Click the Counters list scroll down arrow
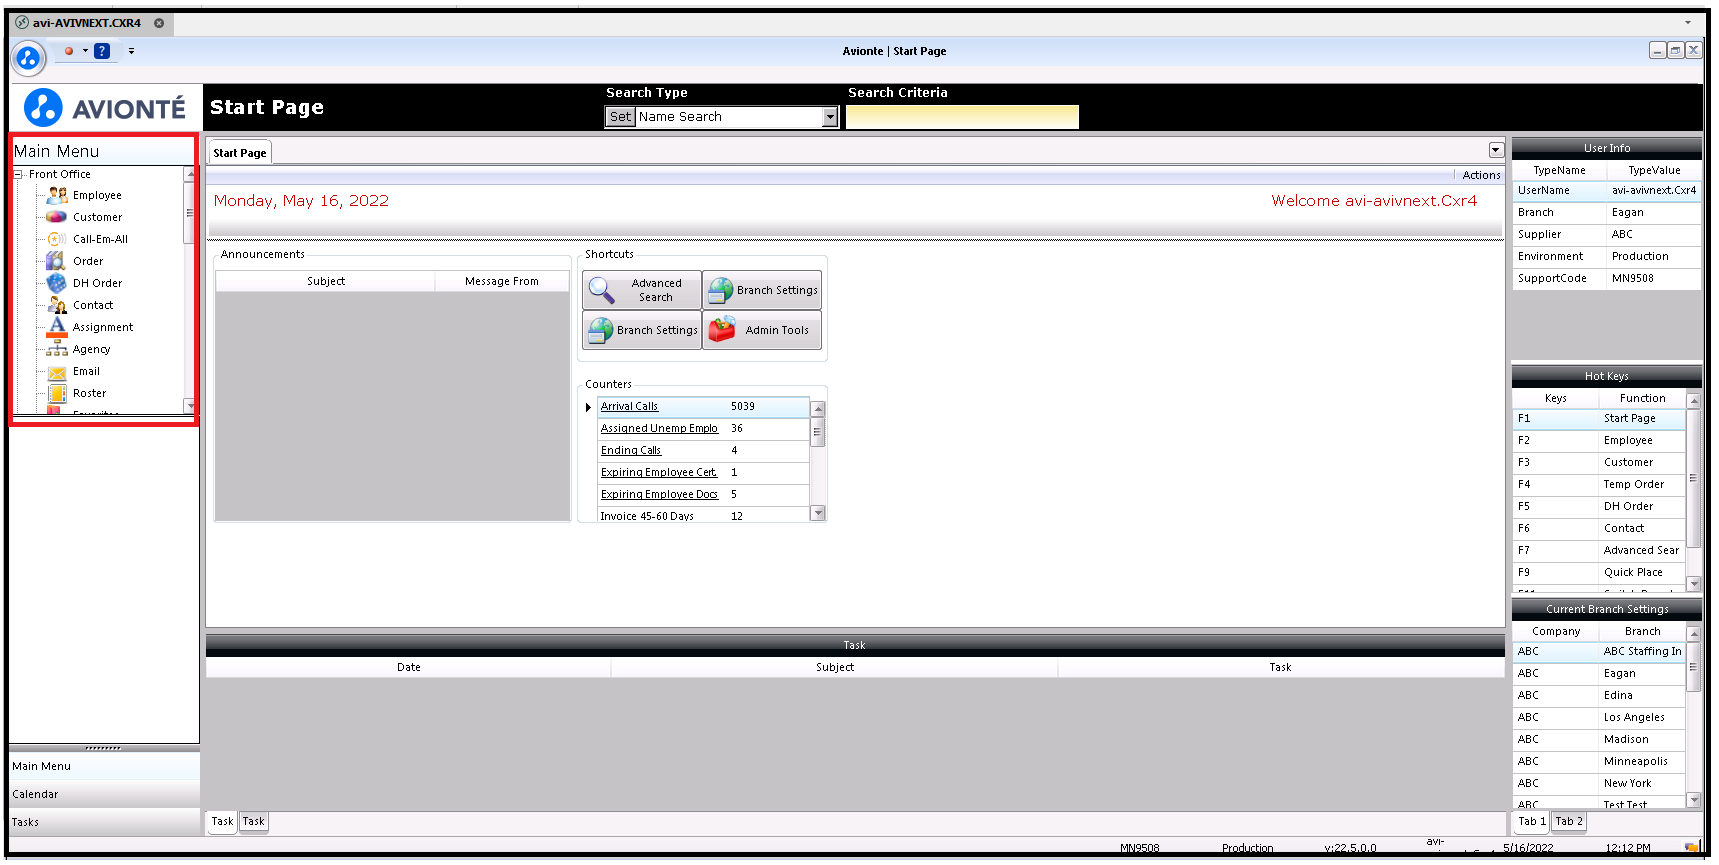The image size is (1719, 865). pos(818,513)
